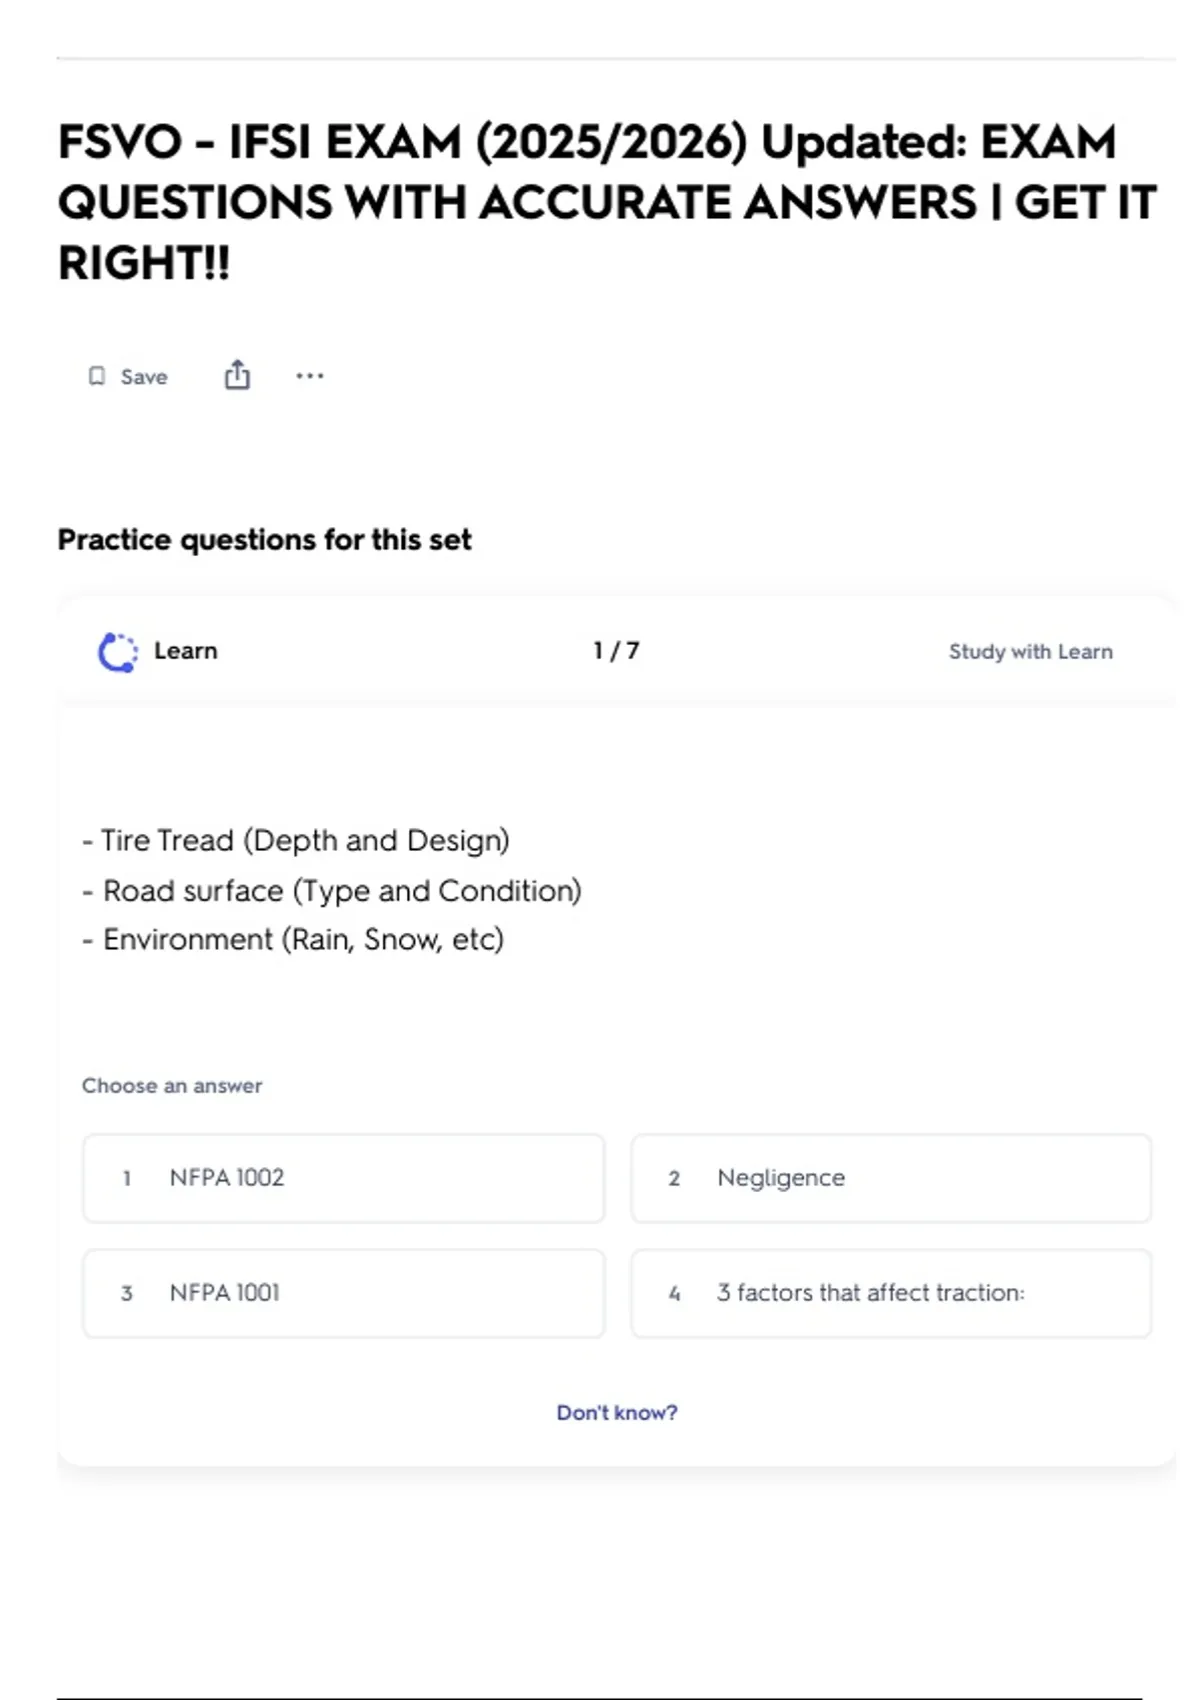This screenshot has height=1700, width=1200.
Task: Click the 'Choose an answer' label
Action: pyautogui.click(x=172, y=1086)
